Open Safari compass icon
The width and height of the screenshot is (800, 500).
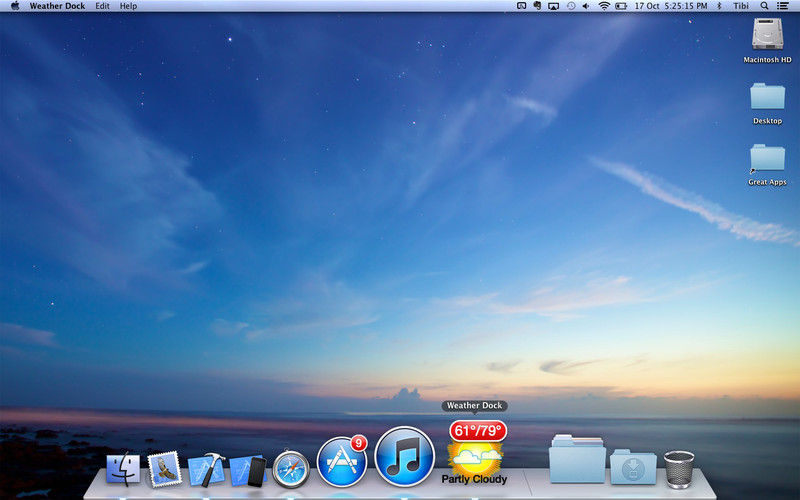point(290,467)
